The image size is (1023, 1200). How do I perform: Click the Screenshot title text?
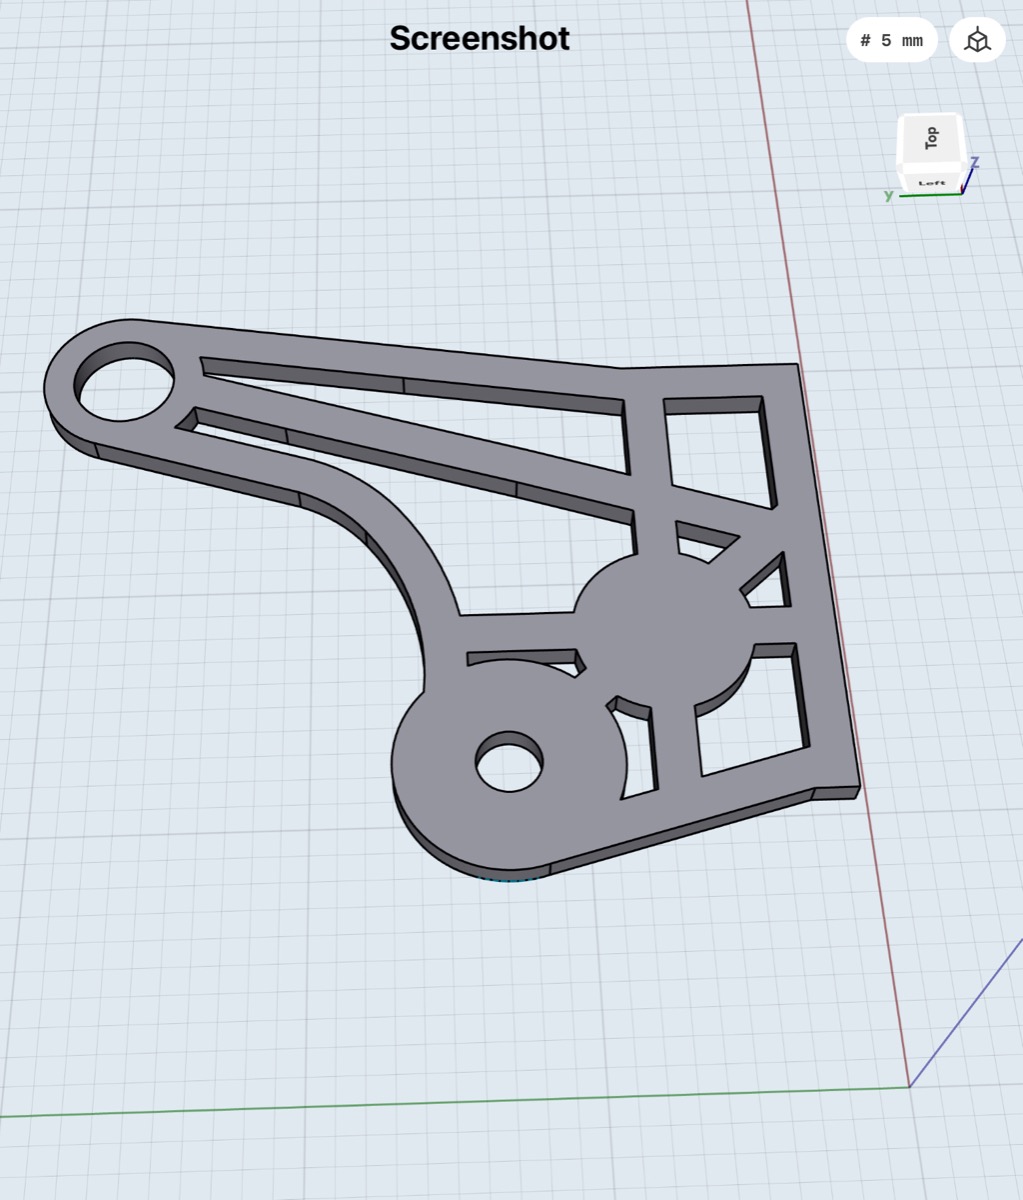[x=479, y=38]
